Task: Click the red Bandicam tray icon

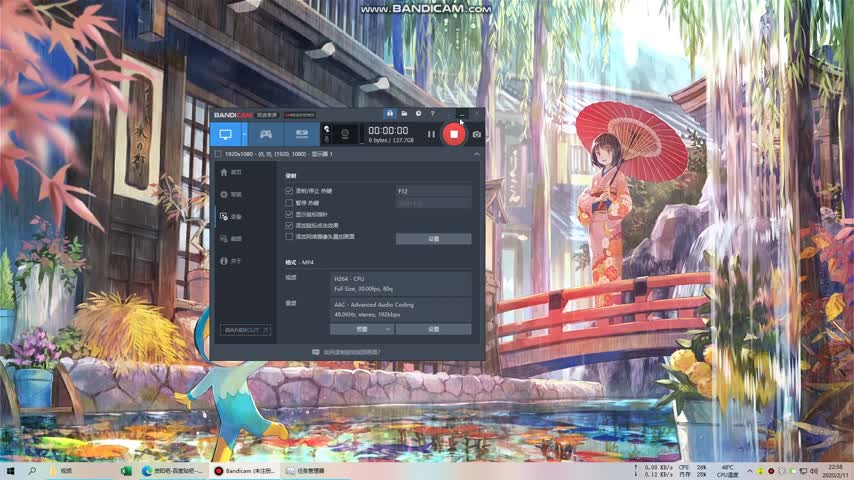Action: [x=771, y=471]
